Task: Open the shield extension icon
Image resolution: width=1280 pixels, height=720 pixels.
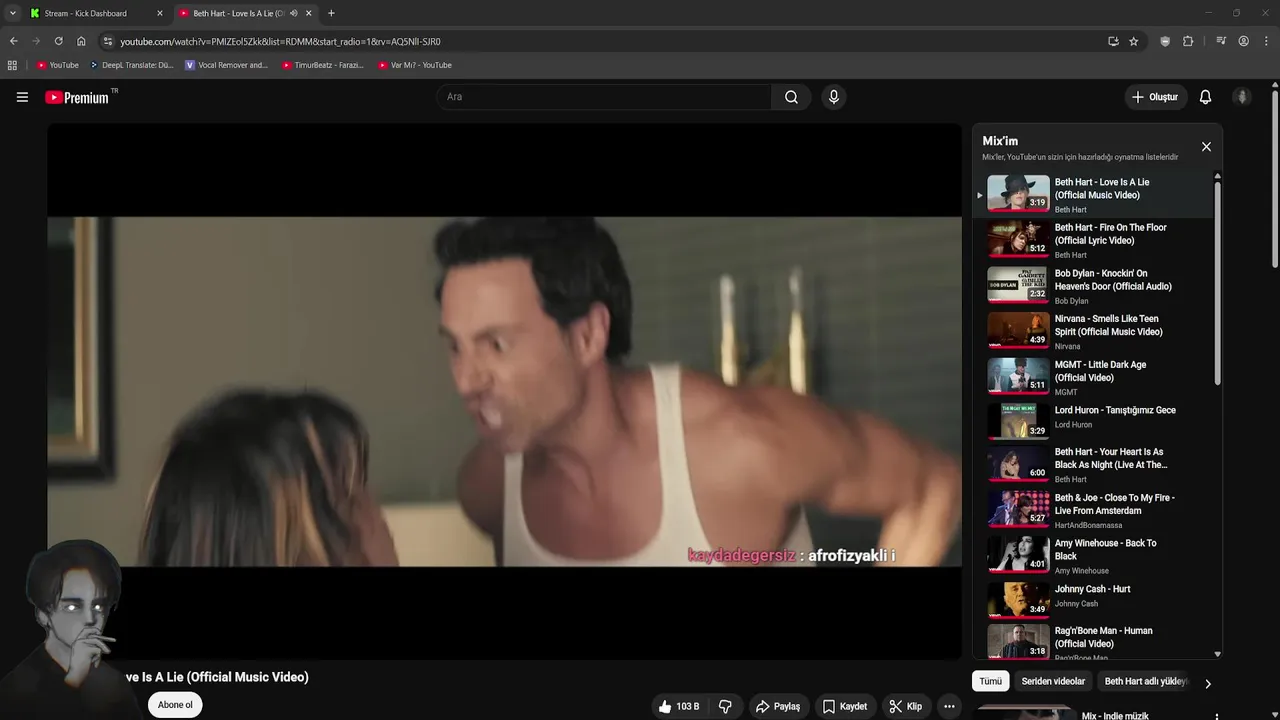Action: (x=1165, y=41)
